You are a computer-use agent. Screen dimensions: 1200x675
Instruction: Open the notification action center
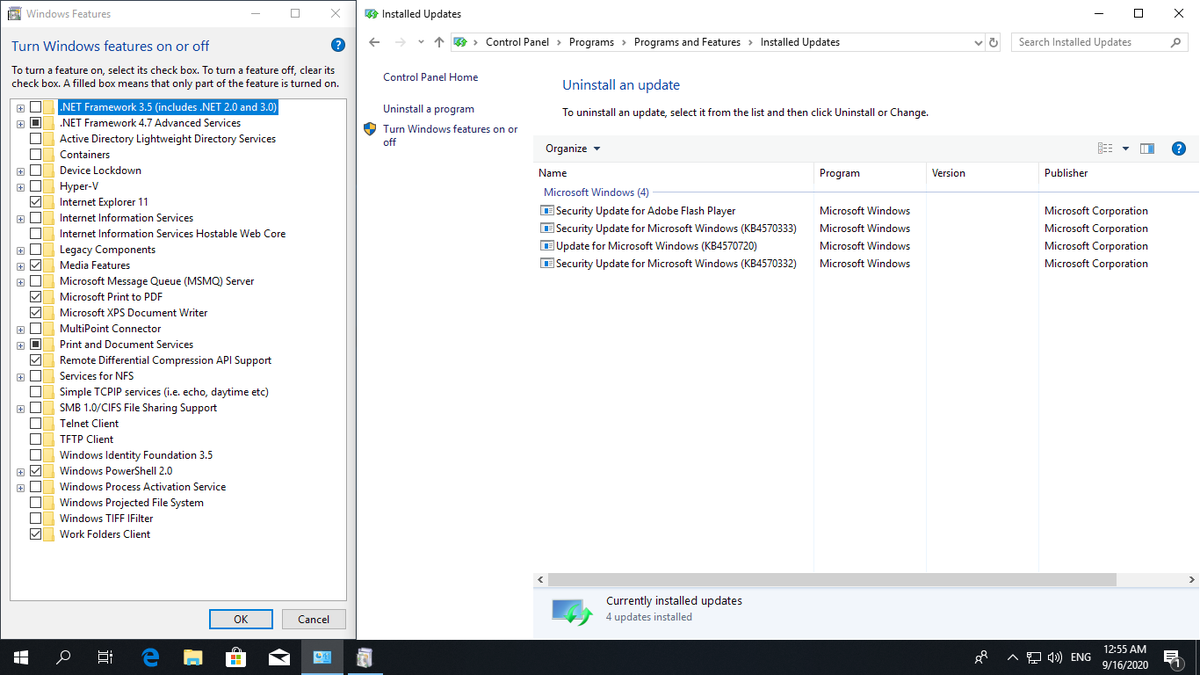point(1173,657)
